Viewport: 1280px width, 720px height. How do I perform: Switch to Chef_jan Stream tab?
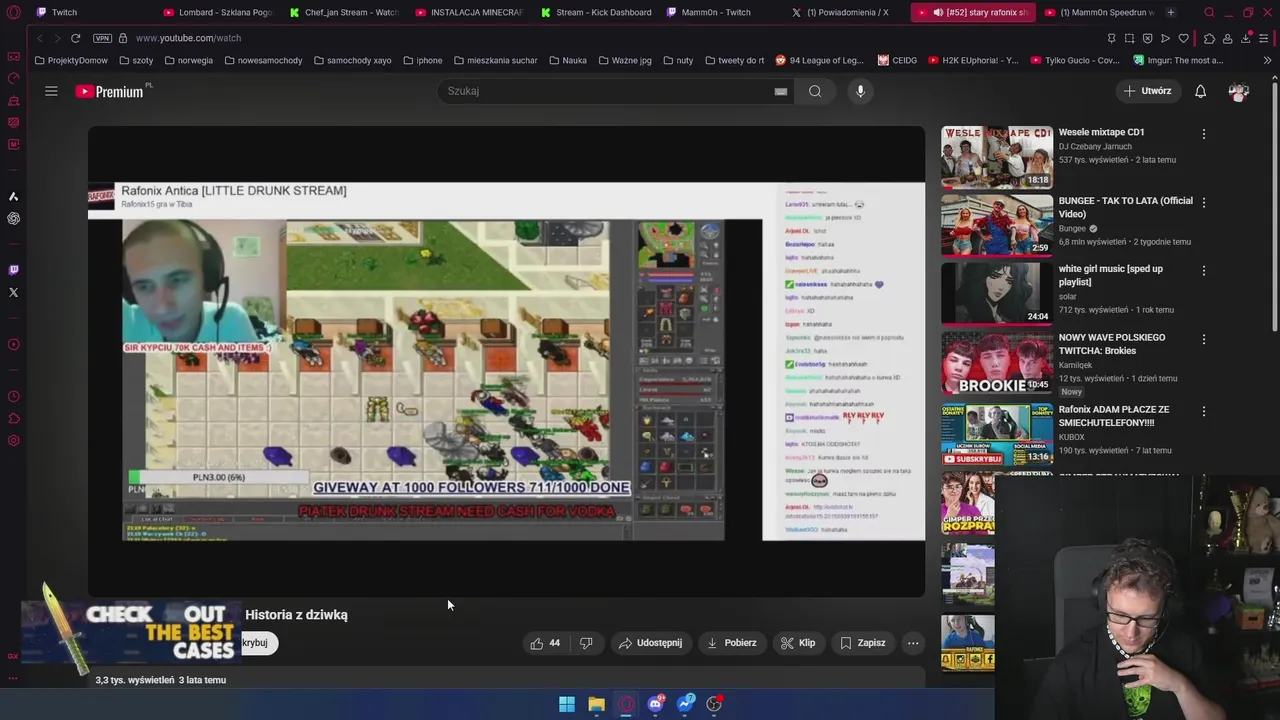coord(343,12)
